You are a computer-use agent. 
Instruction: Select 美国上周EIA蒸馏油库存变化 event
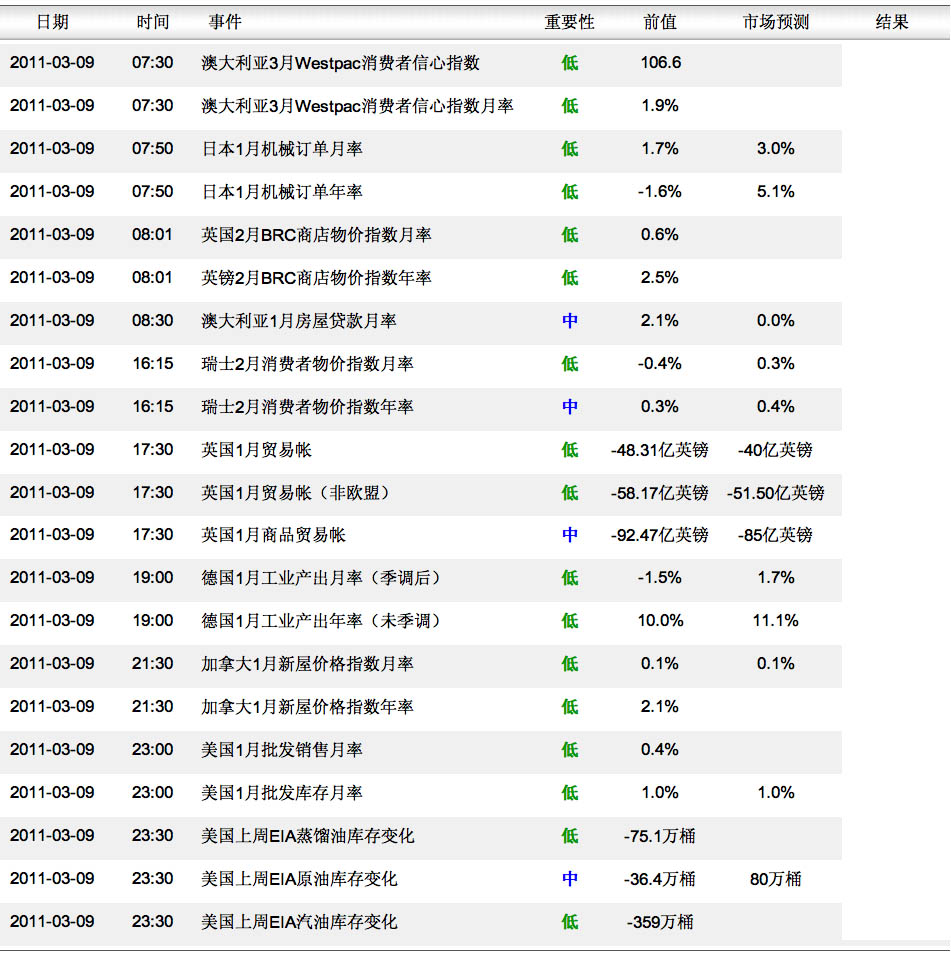[308, 836]
